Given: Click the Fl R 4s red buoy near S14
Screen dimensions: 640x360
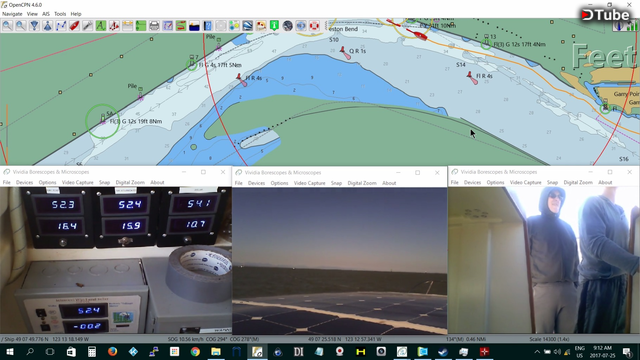Looking at the screenshot, I should click(x=472, y=78).
